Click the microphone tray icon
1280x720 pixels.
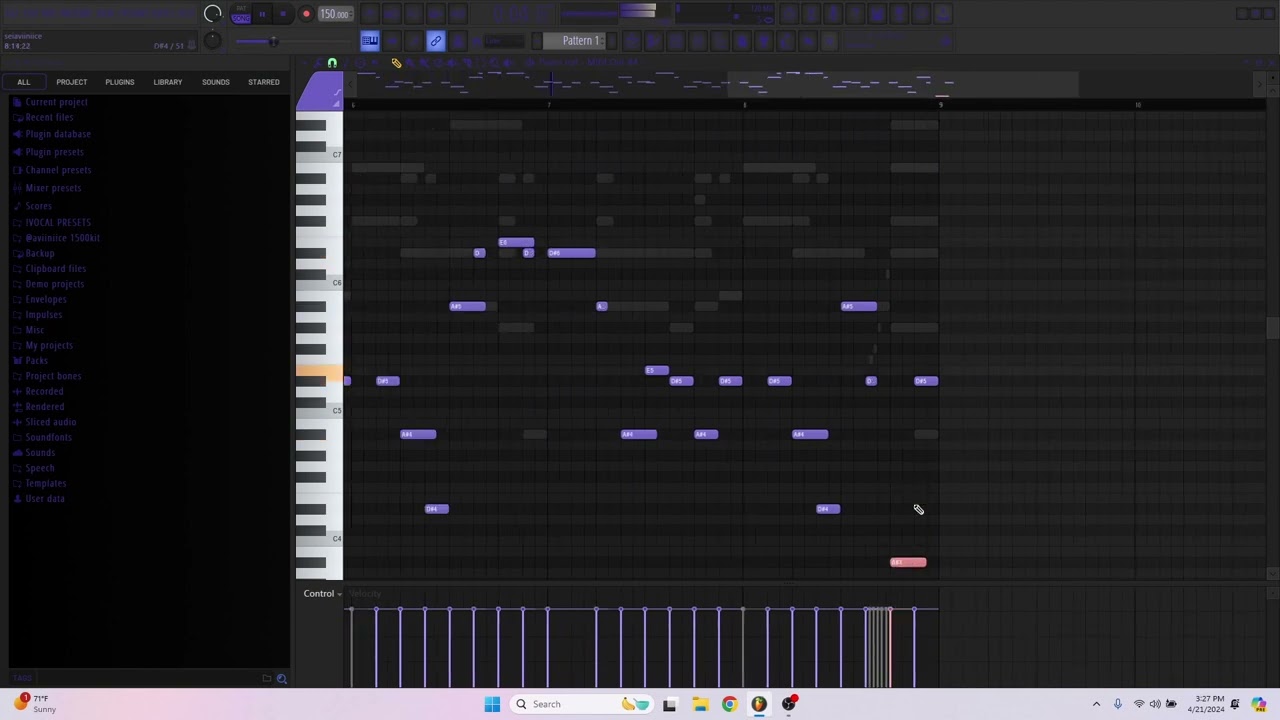[1117, 704]
